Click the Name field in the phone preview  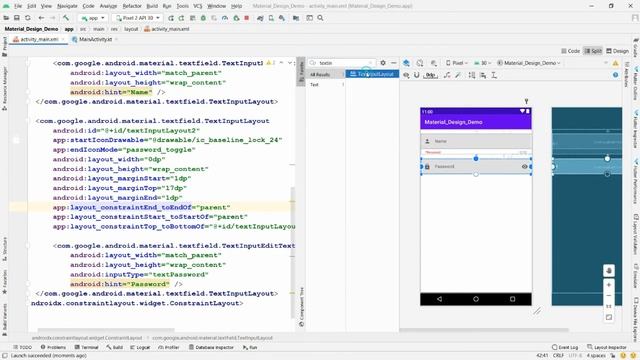pyautogui.click(x=476, y=141)
